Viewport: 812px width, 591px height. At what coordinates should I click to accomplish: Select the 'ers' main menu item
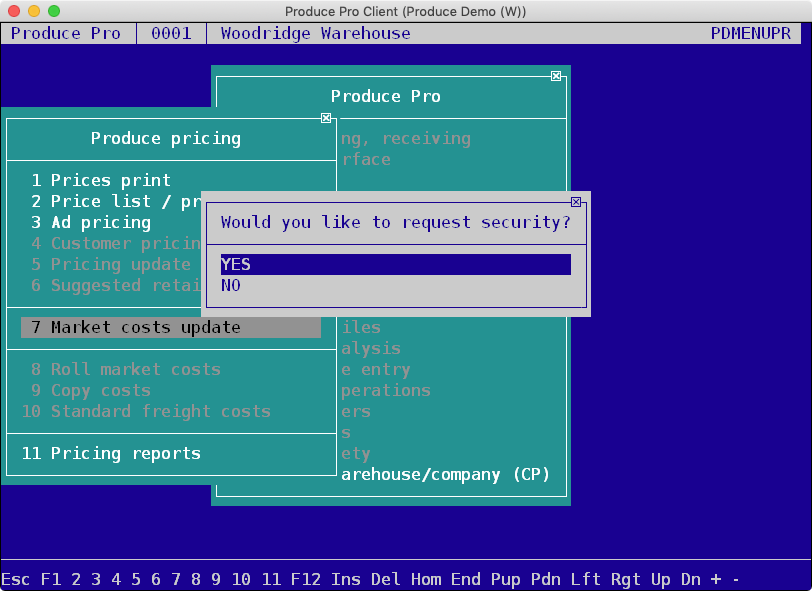click(356, 411)
